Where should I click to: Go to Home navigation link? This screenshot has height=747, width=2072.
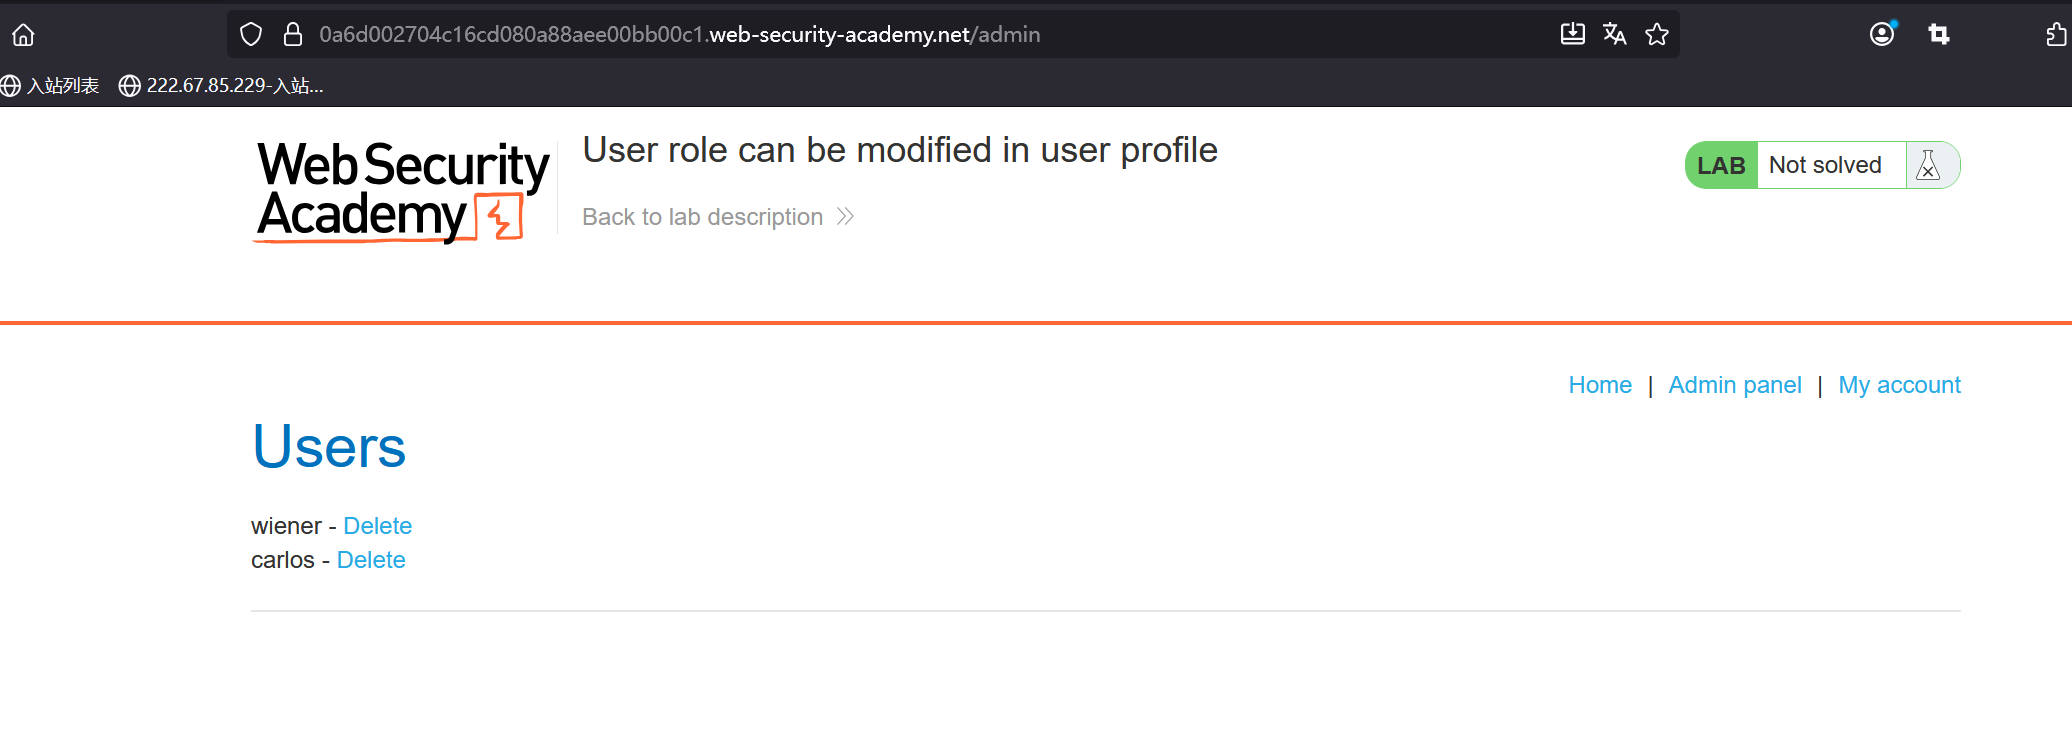[1600, 385]
